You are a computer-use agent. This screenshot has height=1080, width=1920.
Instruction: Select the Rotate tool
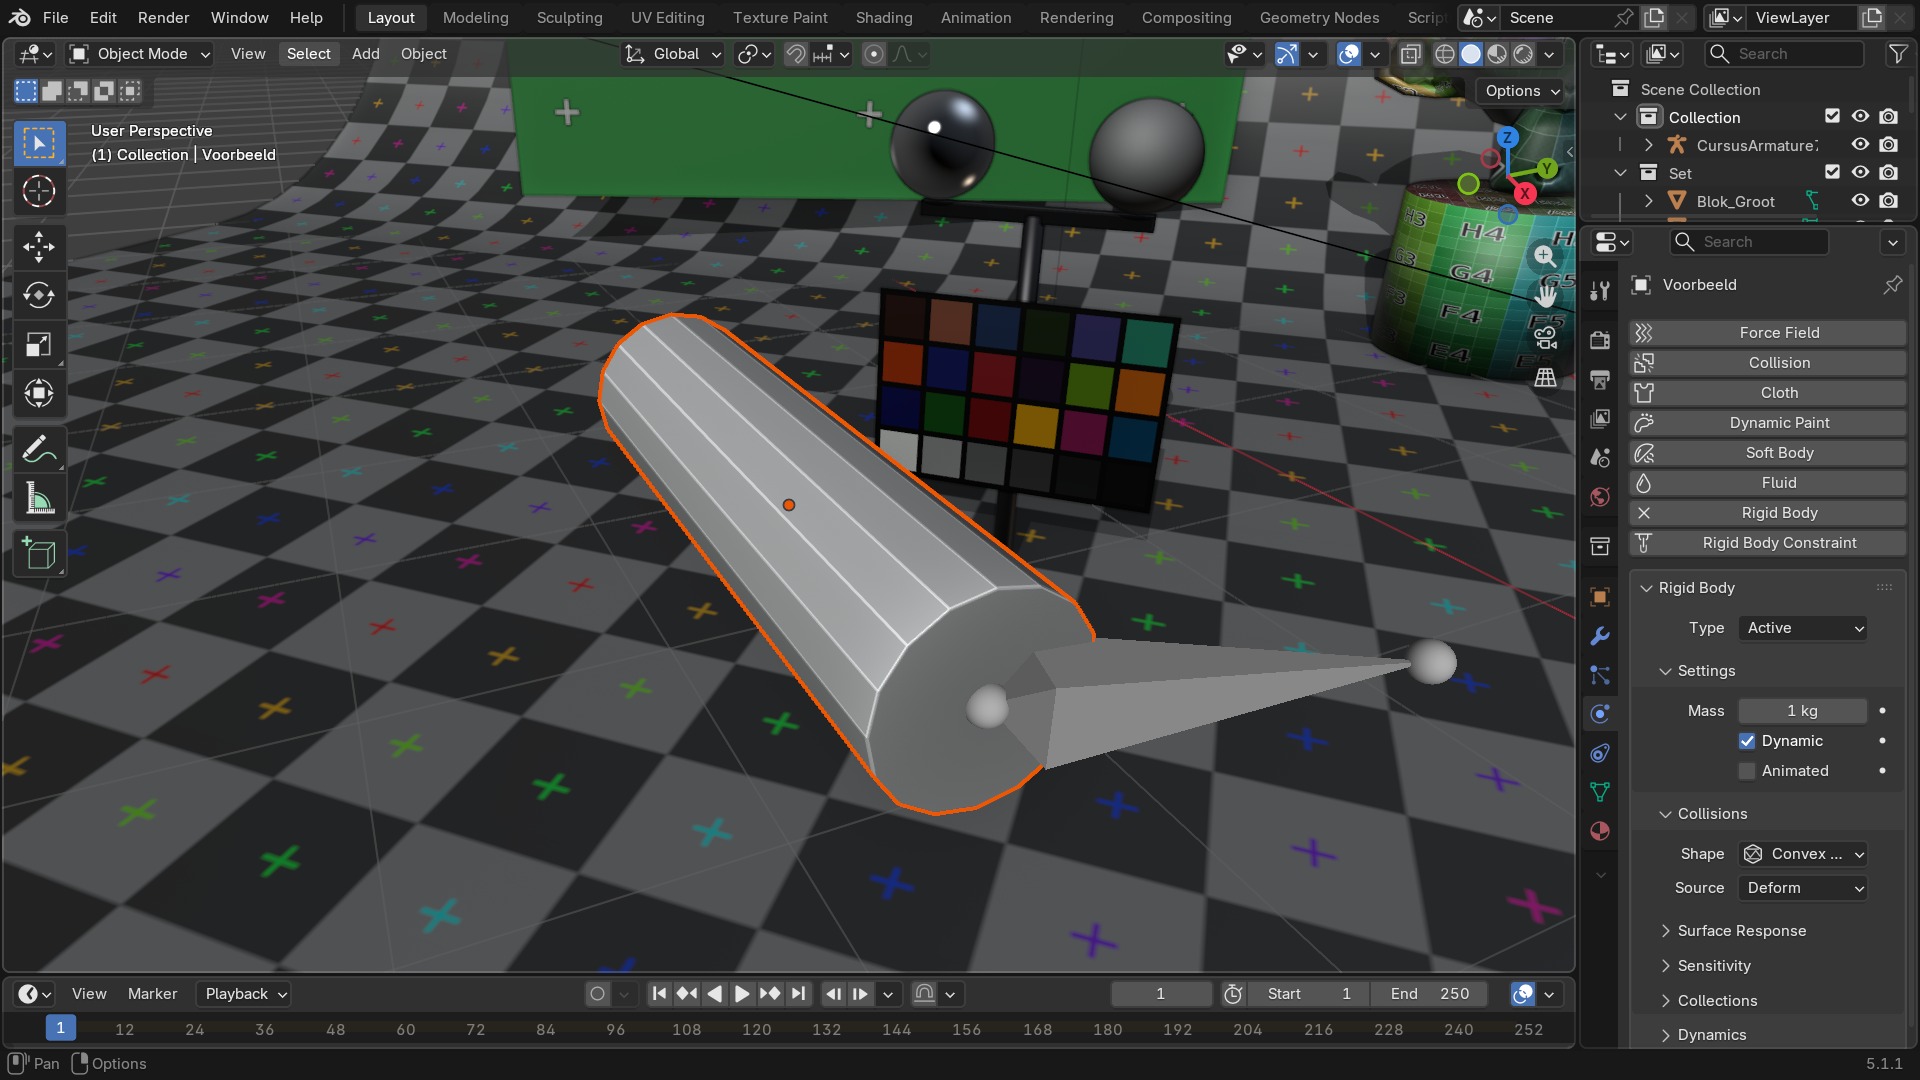click(x=39, y=295)
